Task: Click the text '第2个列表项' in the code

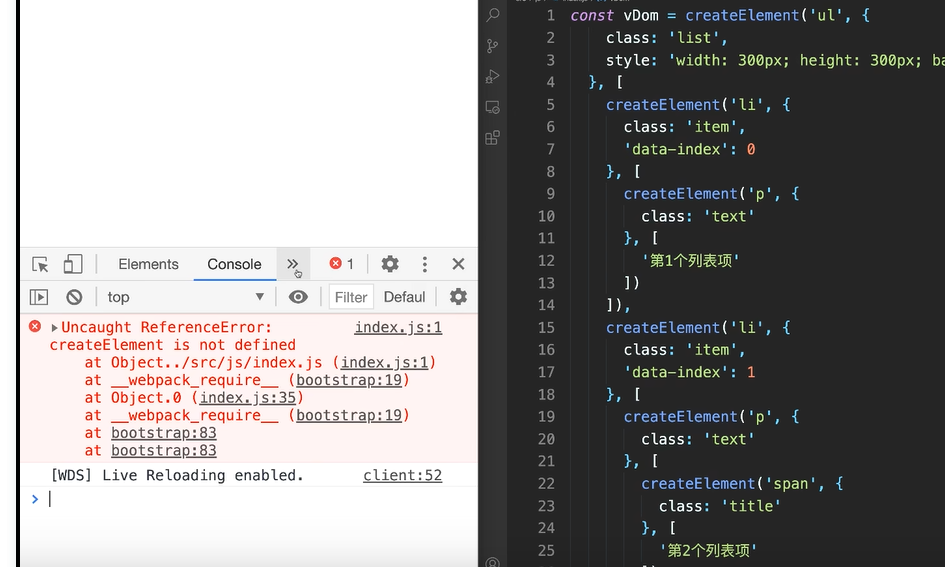Action: (x=708, y=551)
